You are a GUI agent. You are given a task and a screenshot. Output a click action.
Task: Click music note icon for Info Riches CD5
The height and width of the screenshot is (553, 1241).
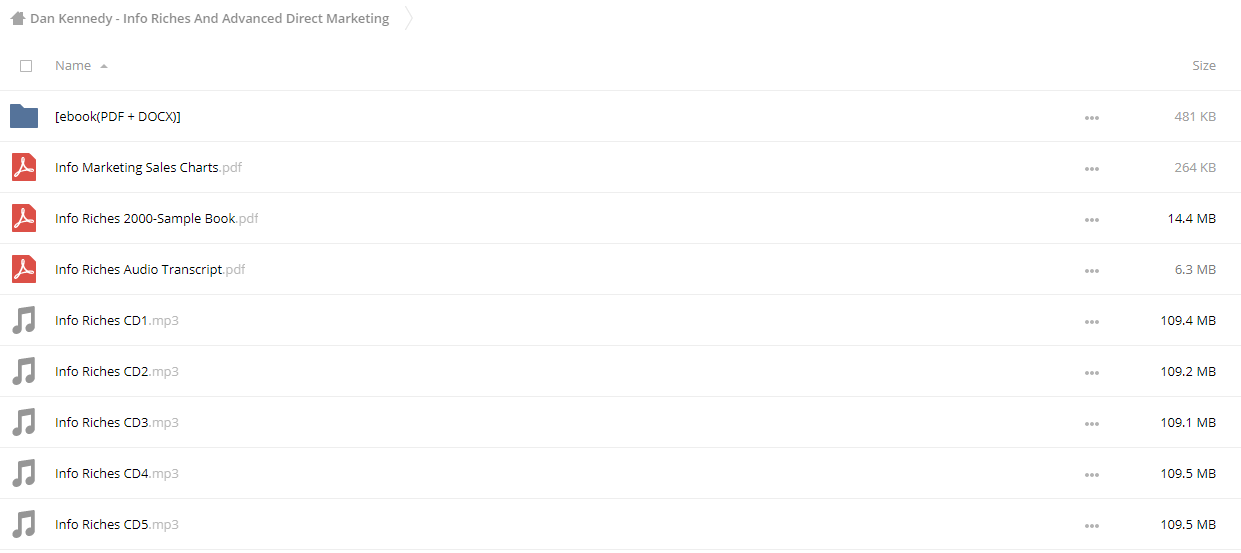pyautogui.click(x=24, y=524)
